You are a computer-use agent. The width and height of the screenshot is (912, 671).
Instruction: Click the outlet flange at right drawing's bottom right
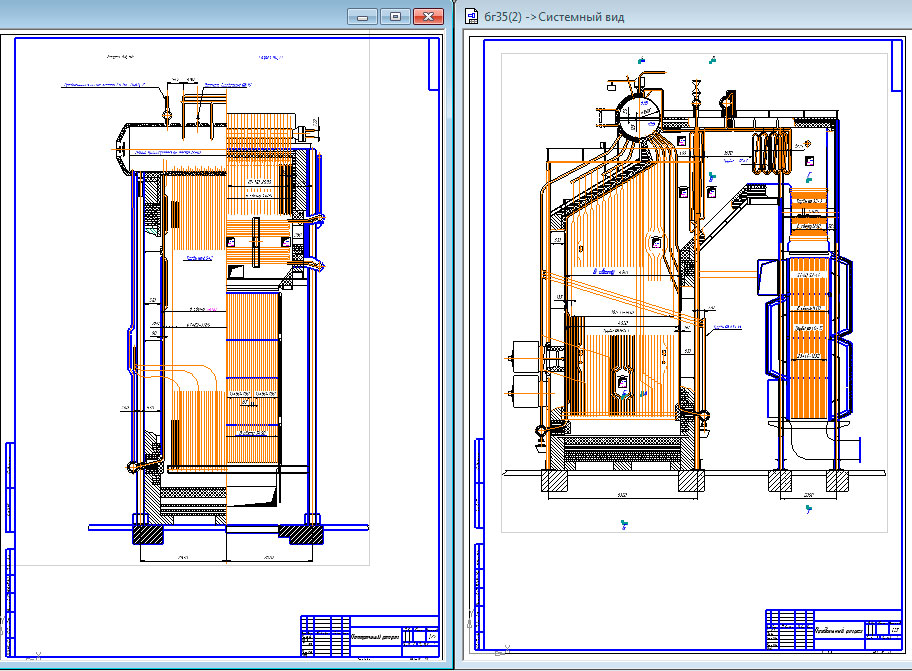point(856,450)
